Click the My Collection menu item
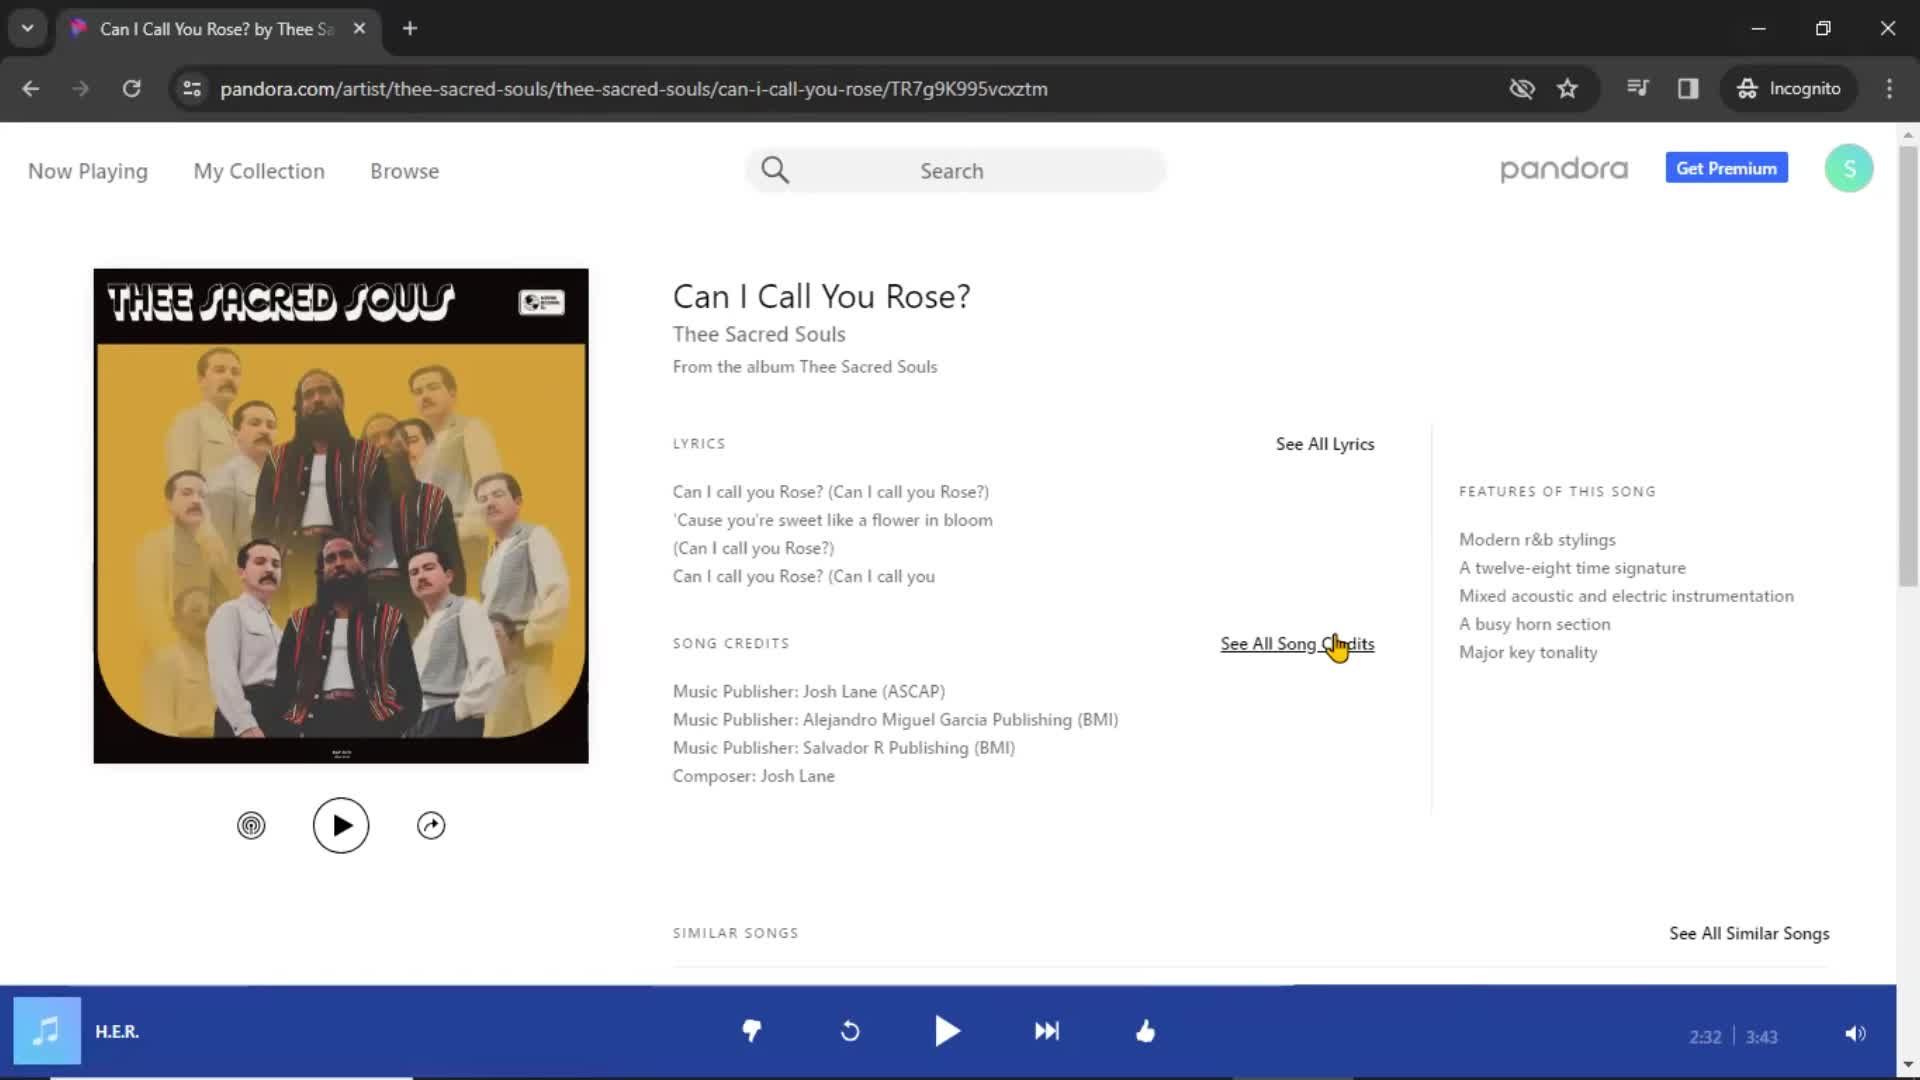1920x1080 pixels. click(x=258, y=170)
